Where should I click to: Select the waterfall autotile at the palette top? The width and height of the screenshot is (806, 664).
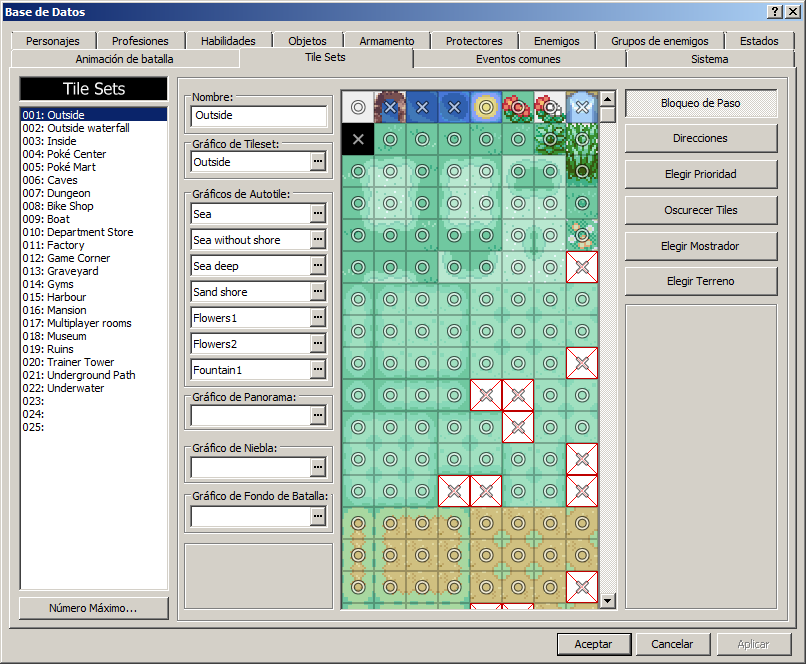[389, 107]
